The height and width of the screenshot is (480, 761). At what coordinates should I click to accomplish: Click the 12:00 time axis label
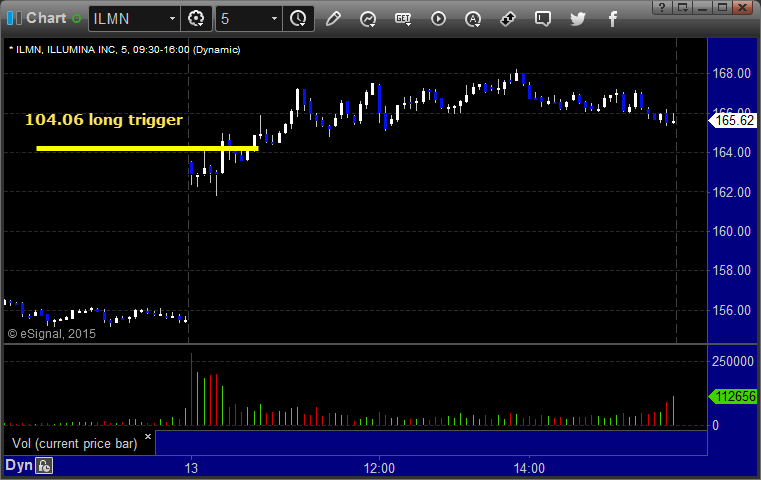(x=379, y=468)
